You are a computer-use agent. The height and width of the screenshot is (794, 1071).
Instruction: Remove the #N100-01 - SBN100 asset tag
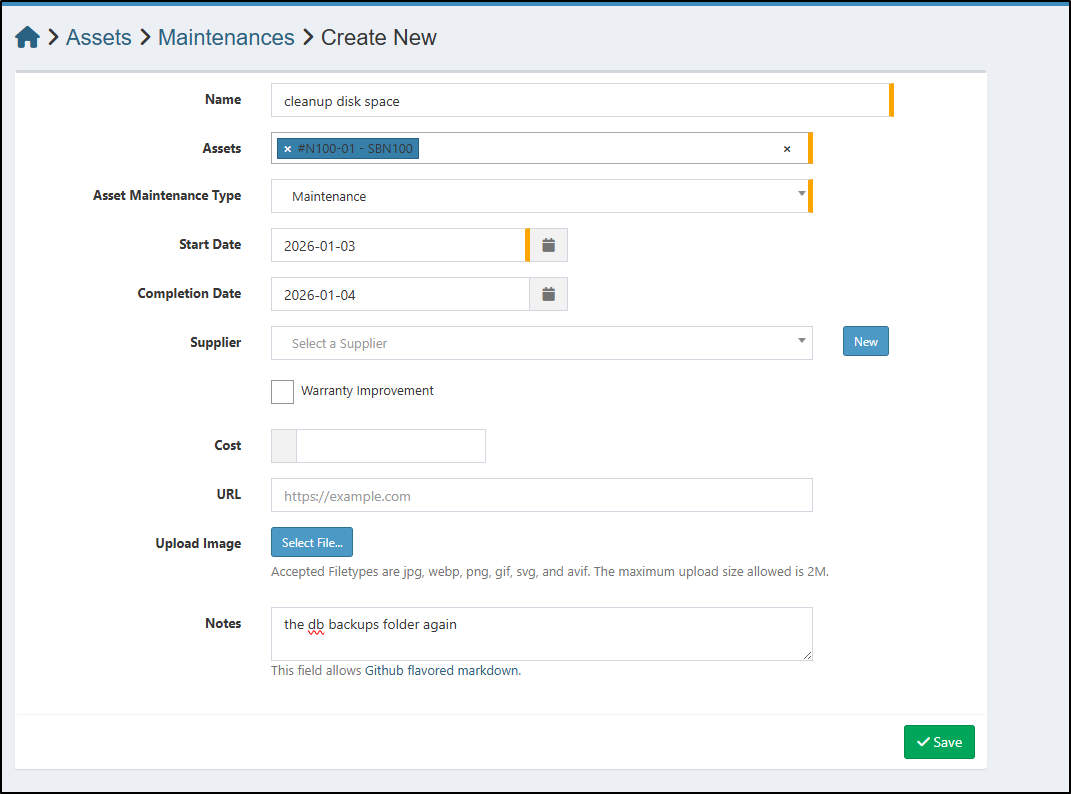click(288, 149)
